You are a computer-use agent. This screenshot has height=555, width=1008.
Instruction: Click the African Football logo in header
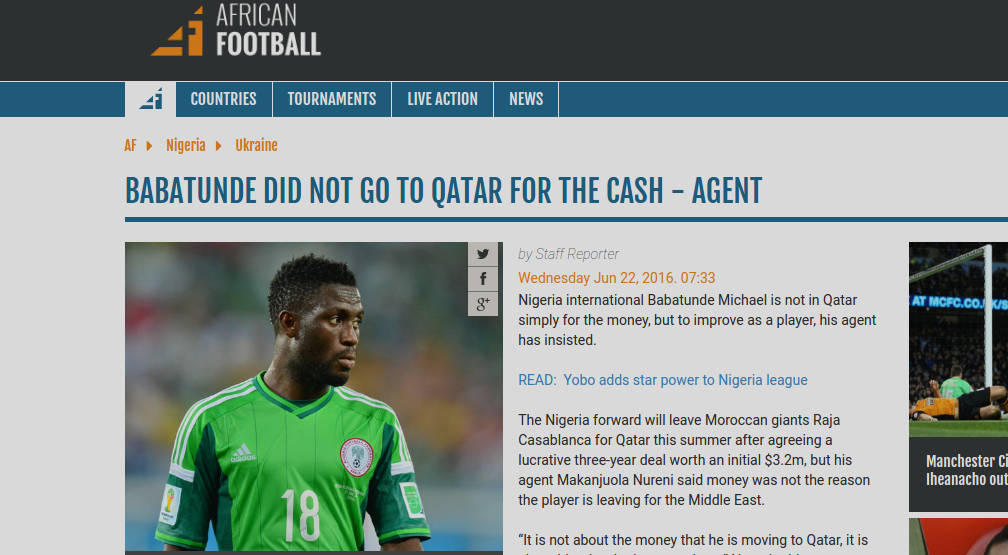236,30
